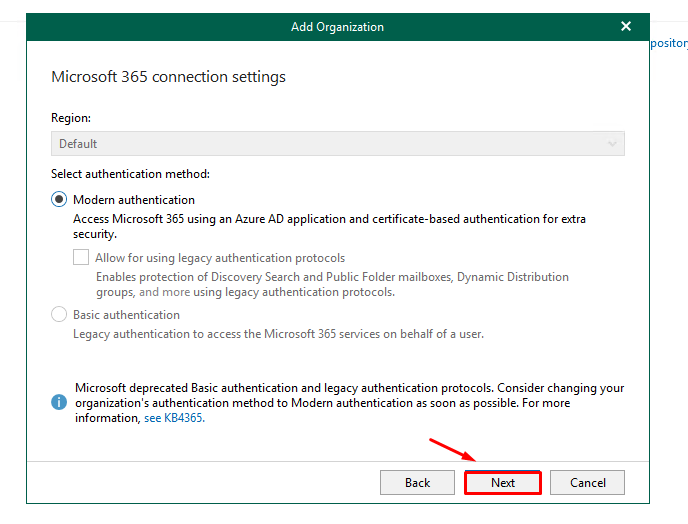The width and height of the screenshot is (688, 524).
Task: Click the 'Microsoft 365 connection settings' heading
Action: (x=168, y=77)
